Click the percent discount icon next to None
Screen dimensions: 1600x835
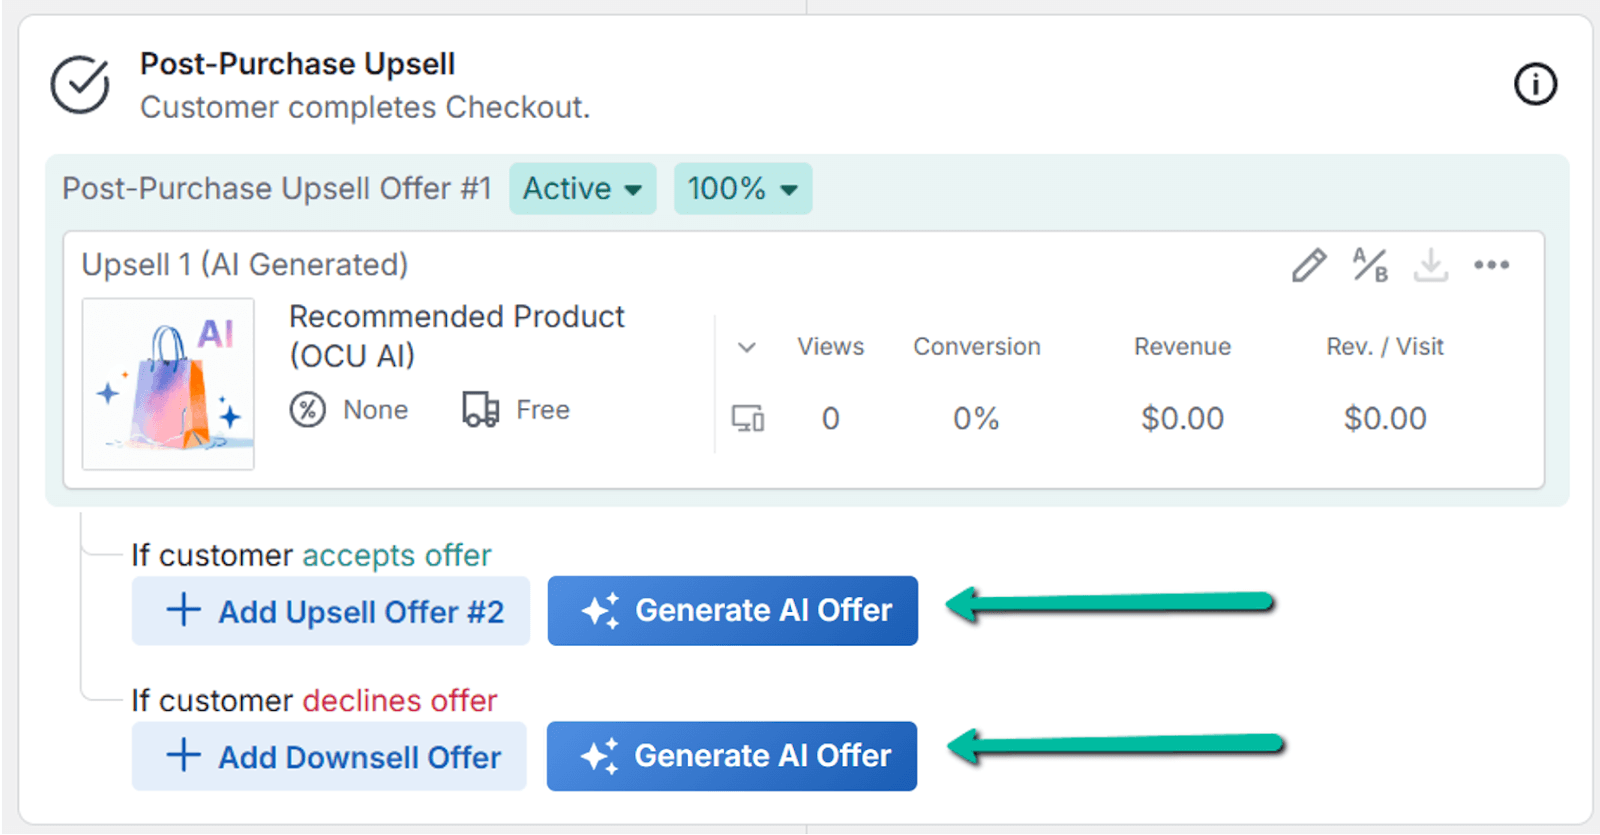[x=308, y=410]
